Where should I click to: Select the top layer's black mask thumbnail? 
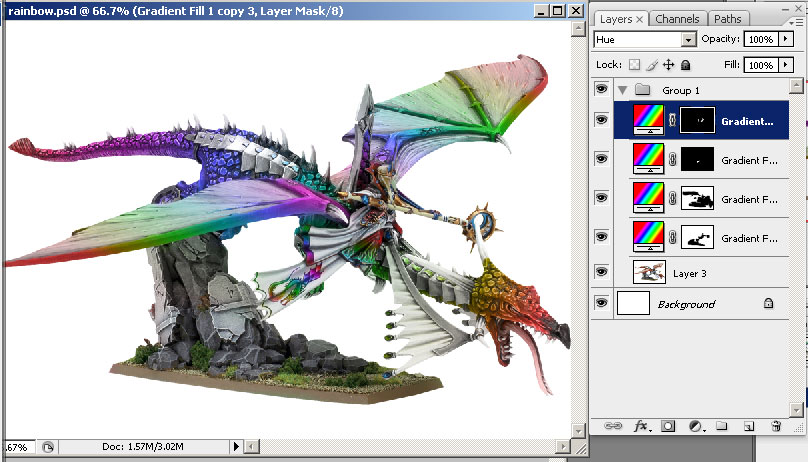698,120
